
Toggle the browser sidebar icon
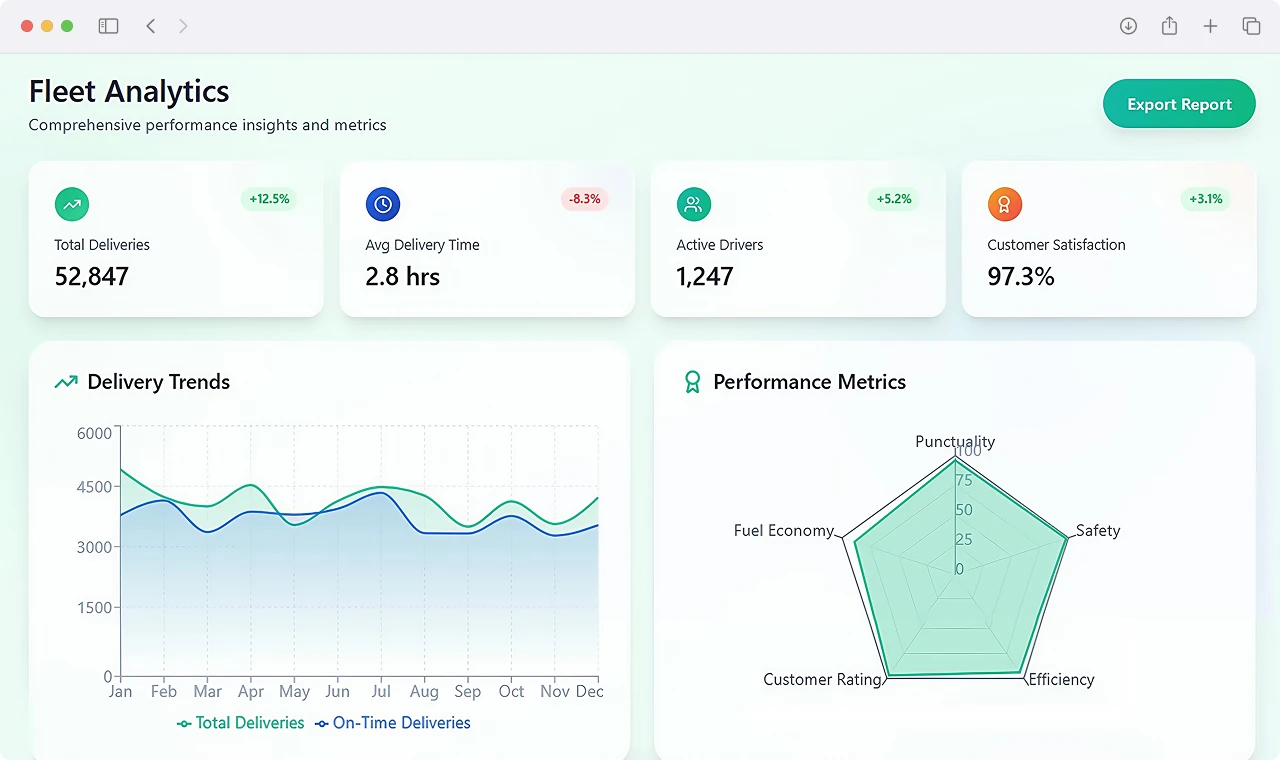108,26
